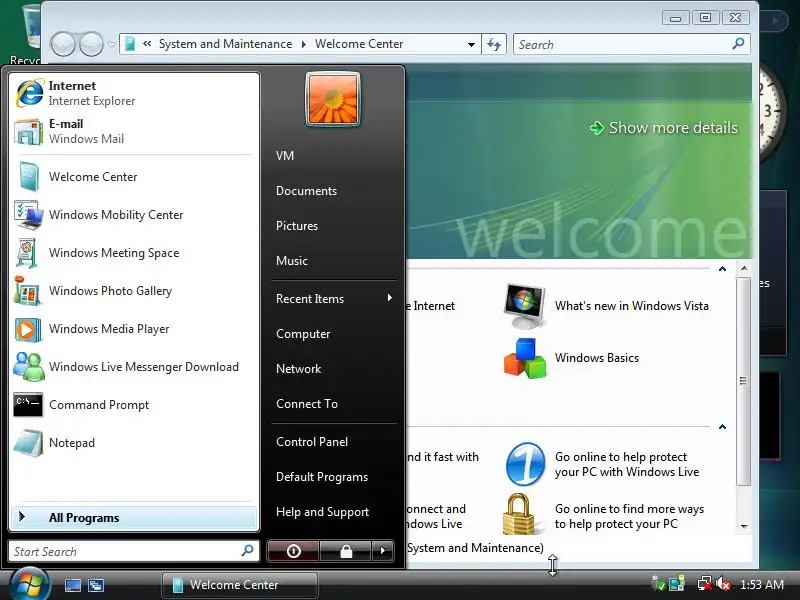Click the blue Windows Live OneCare icon
Screen dimensions: 800x600
tap(525, 464)
